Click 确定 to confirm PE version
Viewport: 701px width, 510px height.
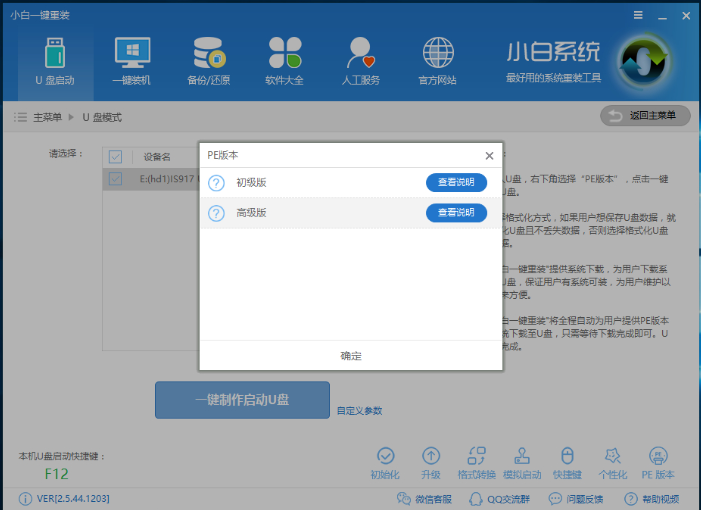tap(351, 356)
